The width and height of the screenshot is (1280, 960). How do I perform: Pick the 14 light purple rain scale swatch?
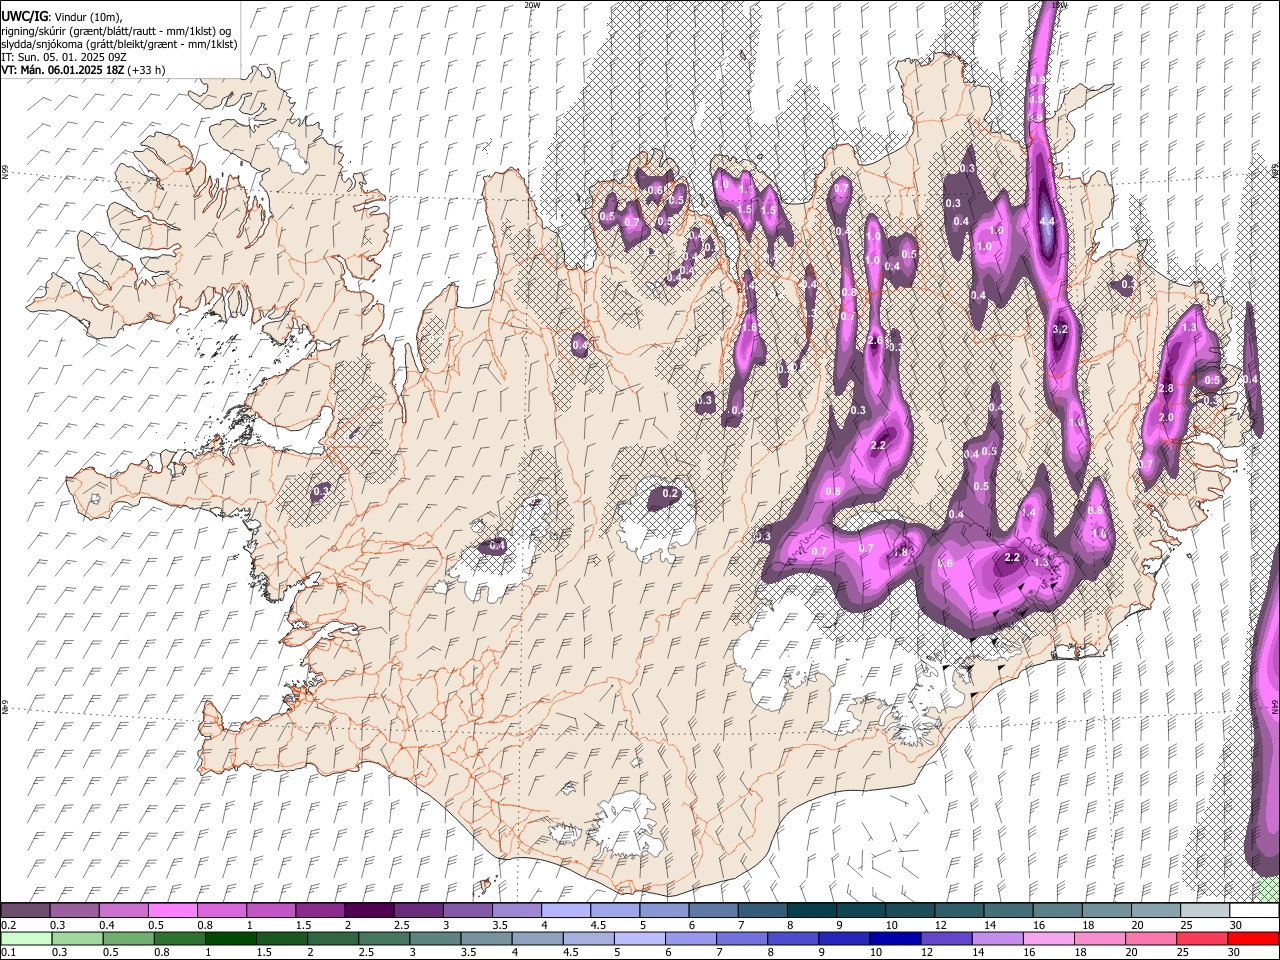(x=997, y=938)
